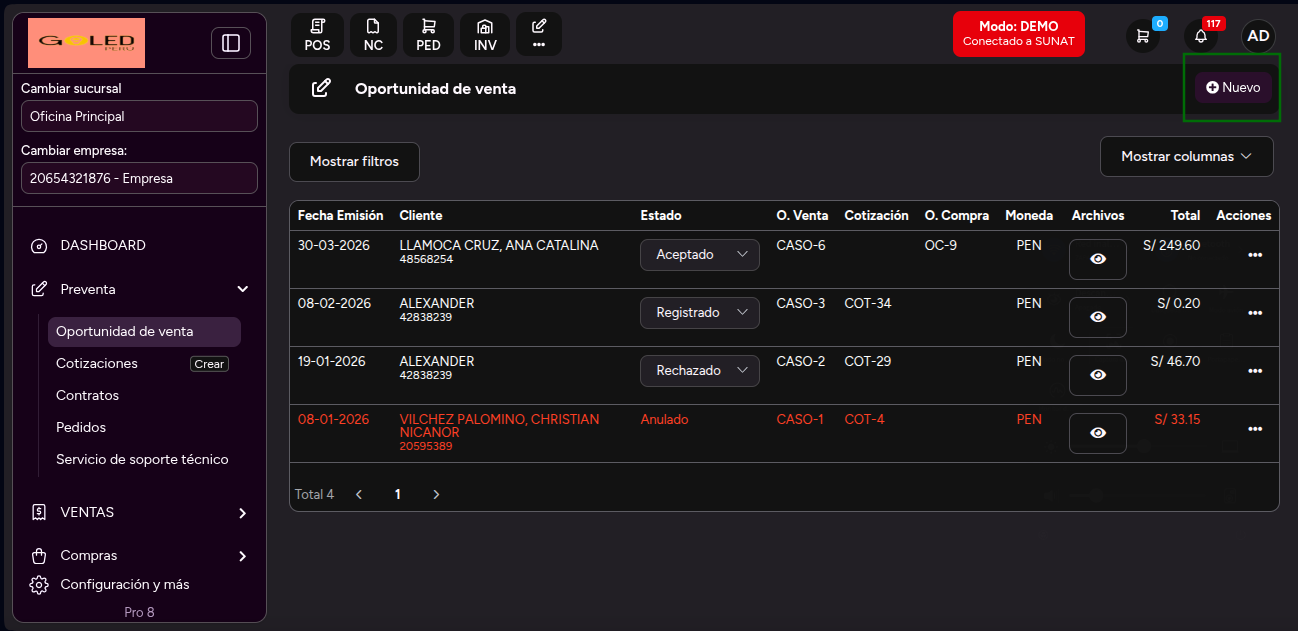Collapse the Preventa menu chevron
This screenshot has height=631, width=1298.
[242, 289]
